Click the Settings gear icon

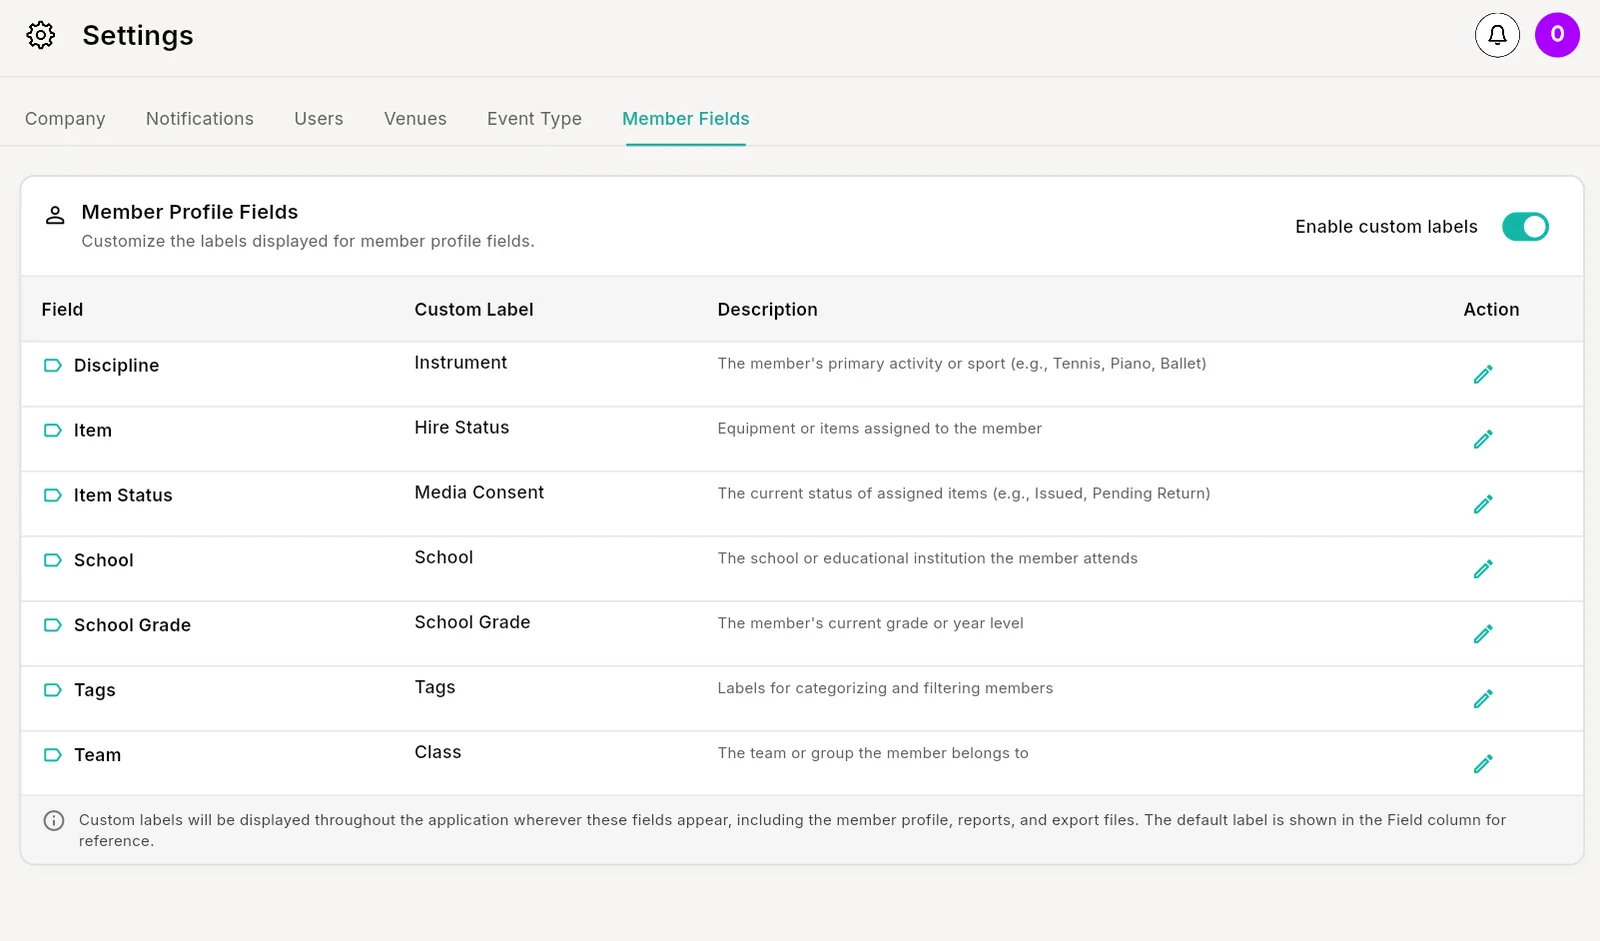click(x=41, y=35)
